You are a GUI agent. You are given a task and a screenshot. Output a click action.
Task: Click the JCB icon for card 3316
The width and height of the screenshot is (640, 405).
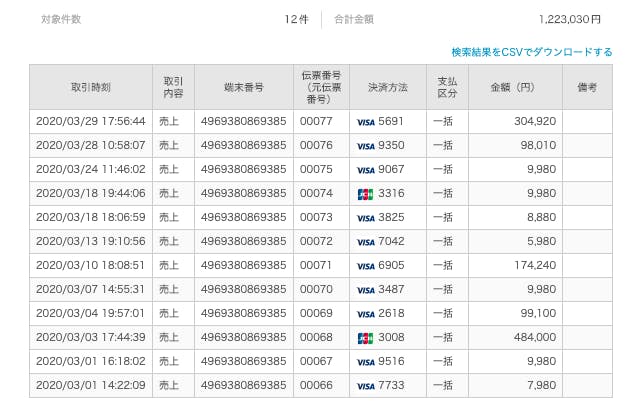tap(365, 193)
